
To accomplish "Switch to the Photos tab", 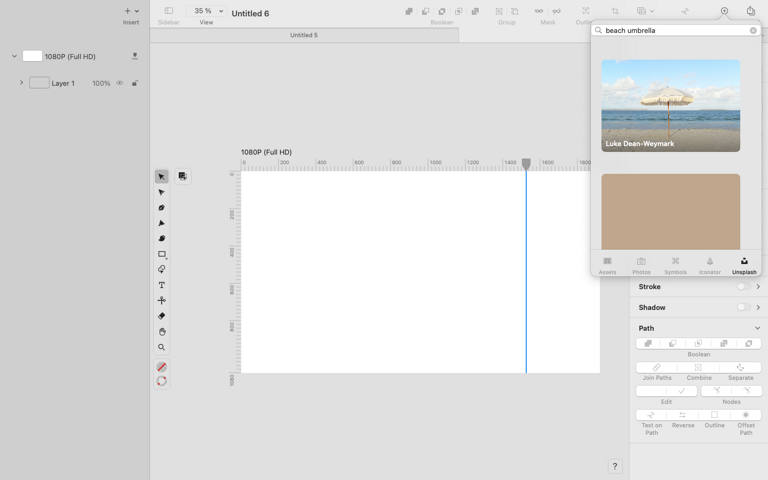I will coord(641,265).
